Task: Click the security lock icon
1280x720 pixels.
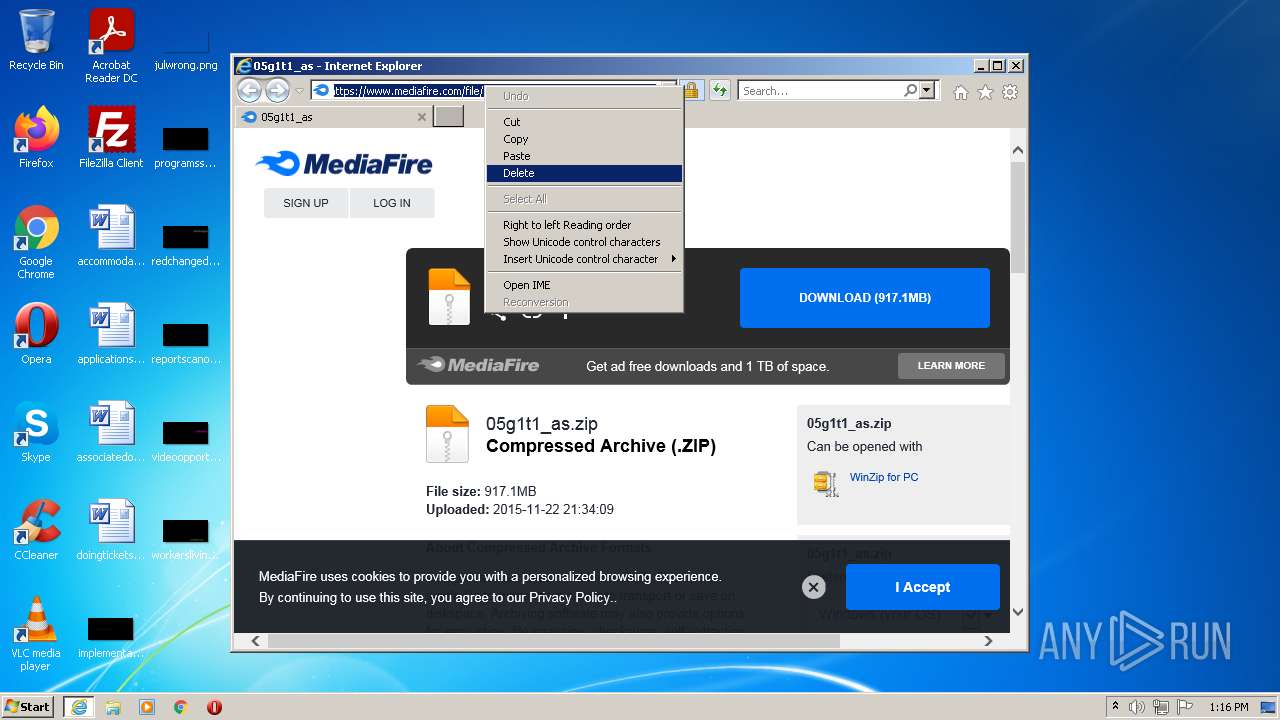Action: pos(690,91)
